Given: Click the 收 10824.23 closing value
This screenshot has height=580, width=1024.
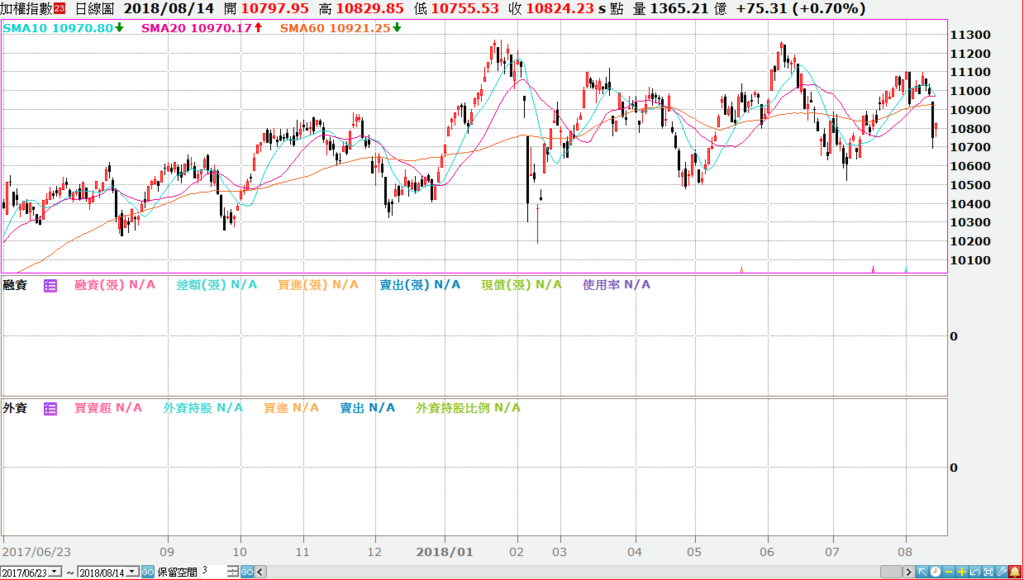Looking at the screenshot, I should pos(551,8).
